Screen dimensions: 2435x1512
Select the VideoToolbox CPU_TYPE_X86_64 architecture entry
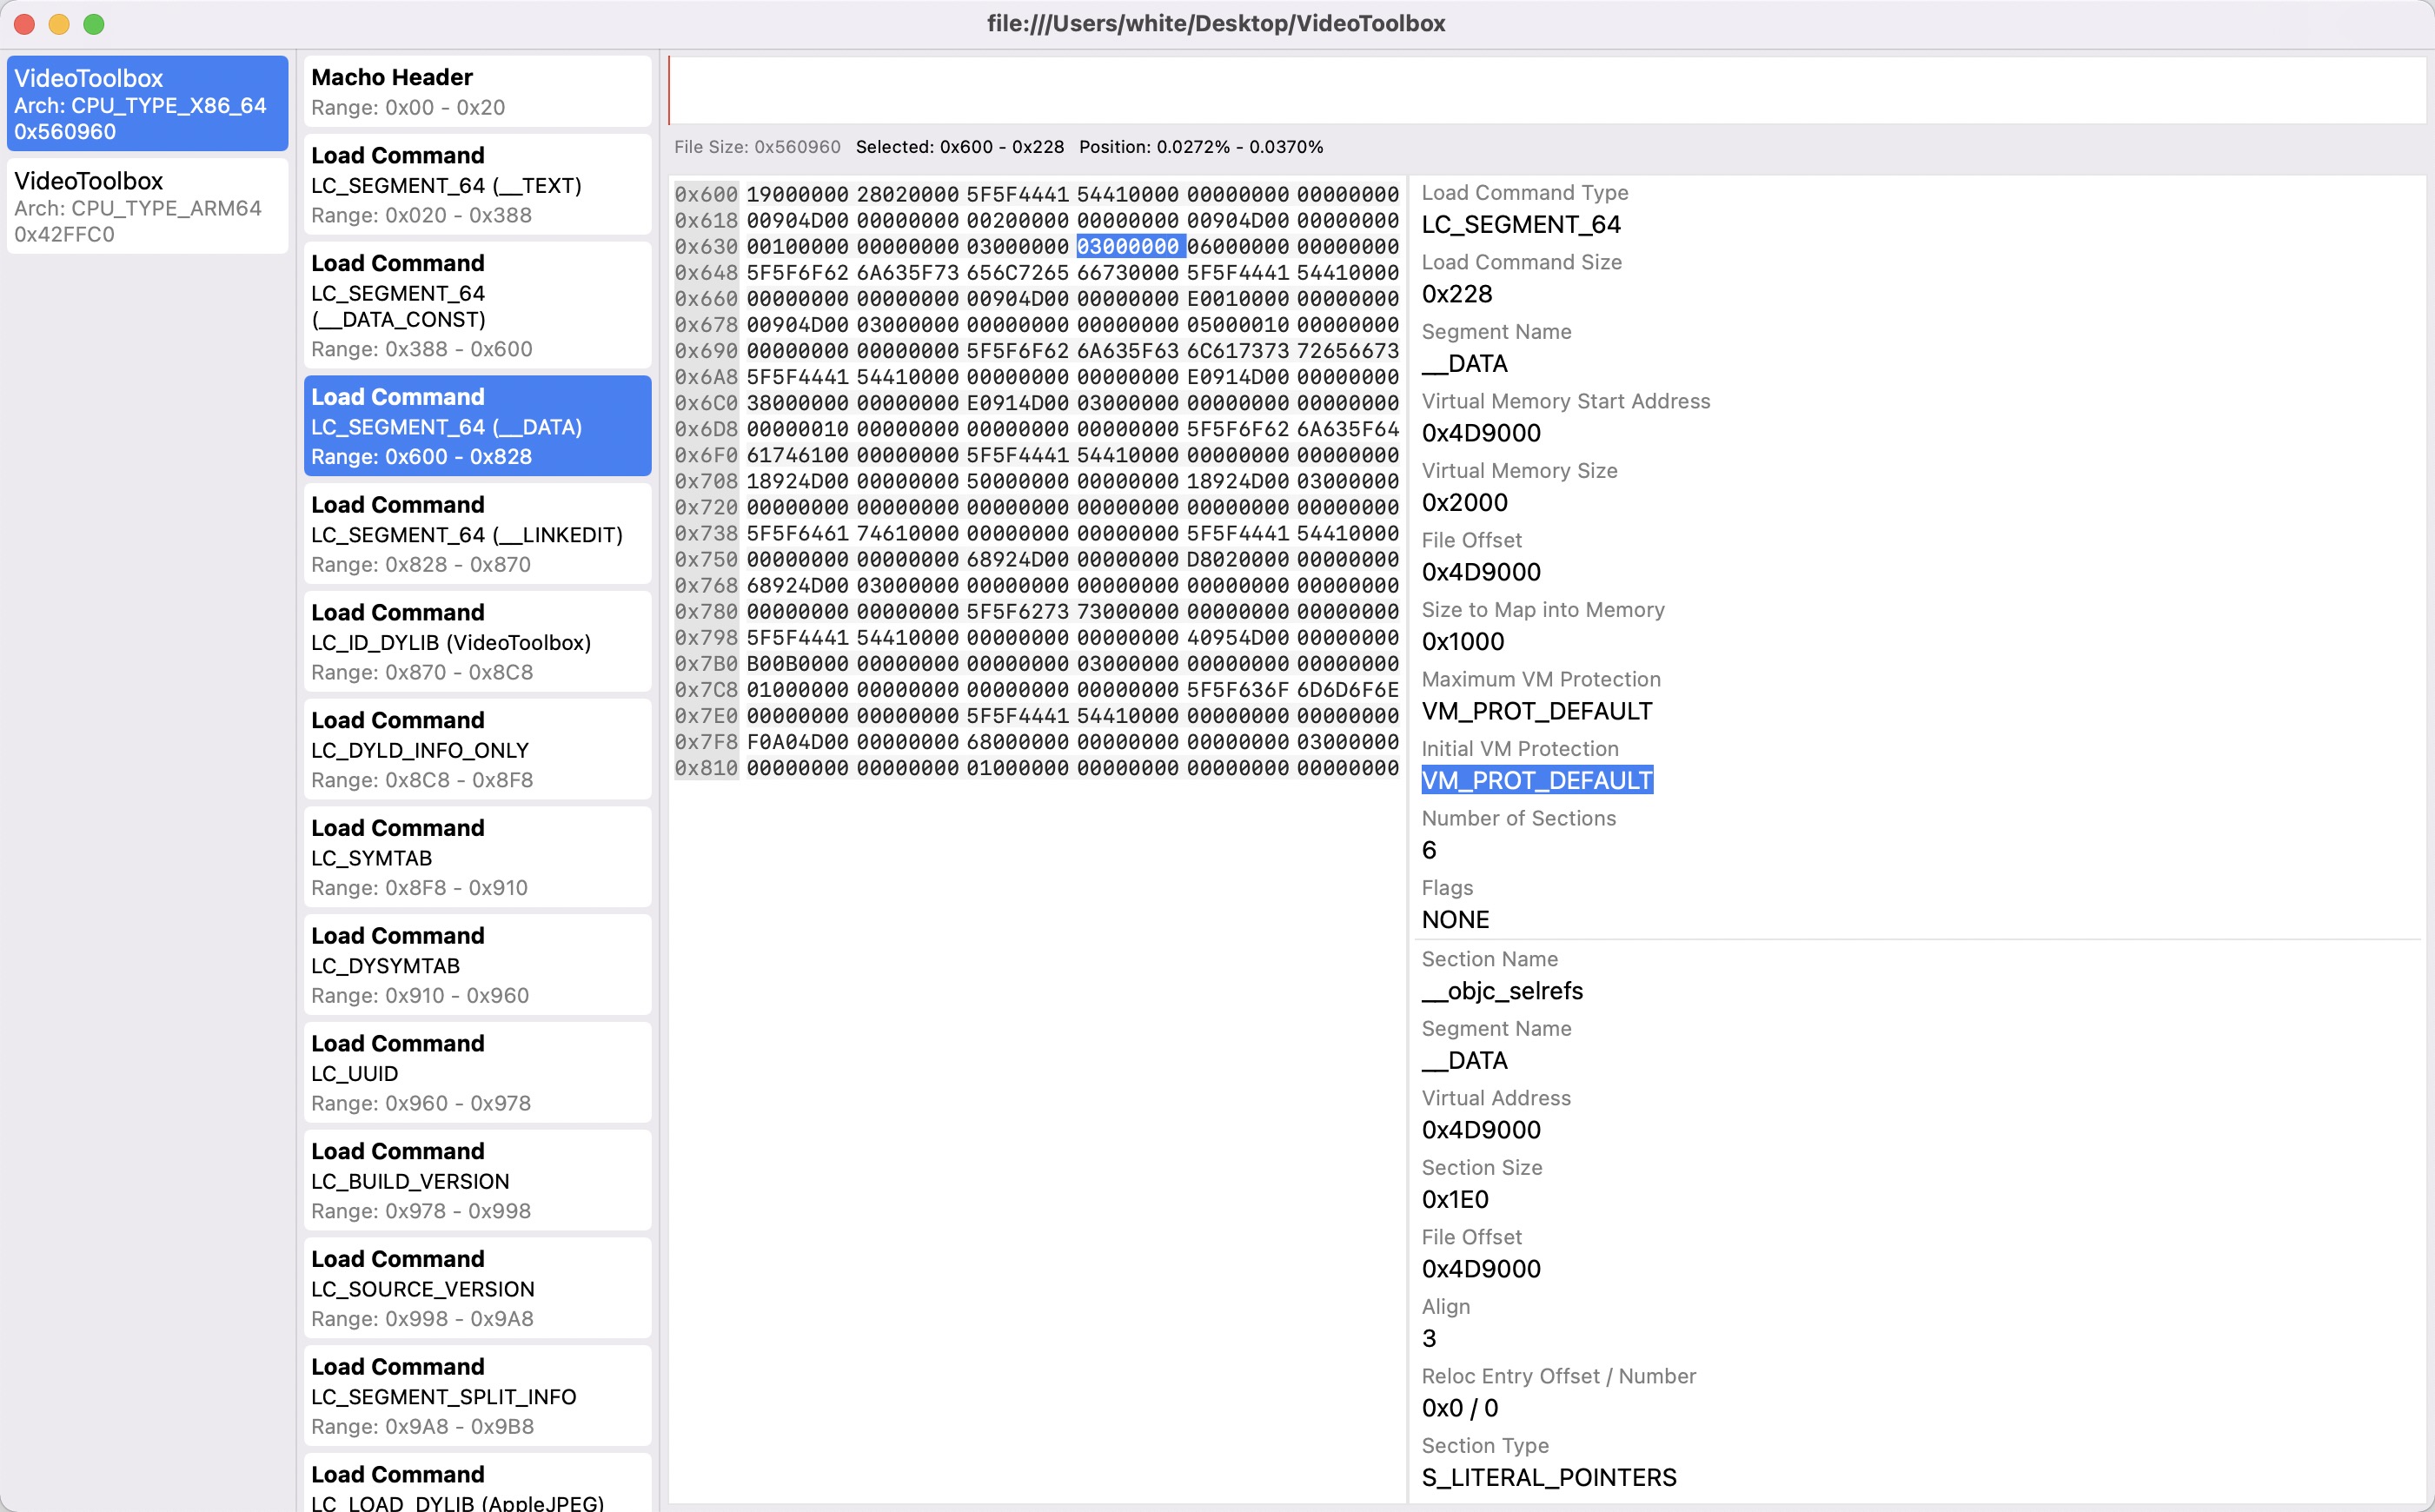pos(147,104)
